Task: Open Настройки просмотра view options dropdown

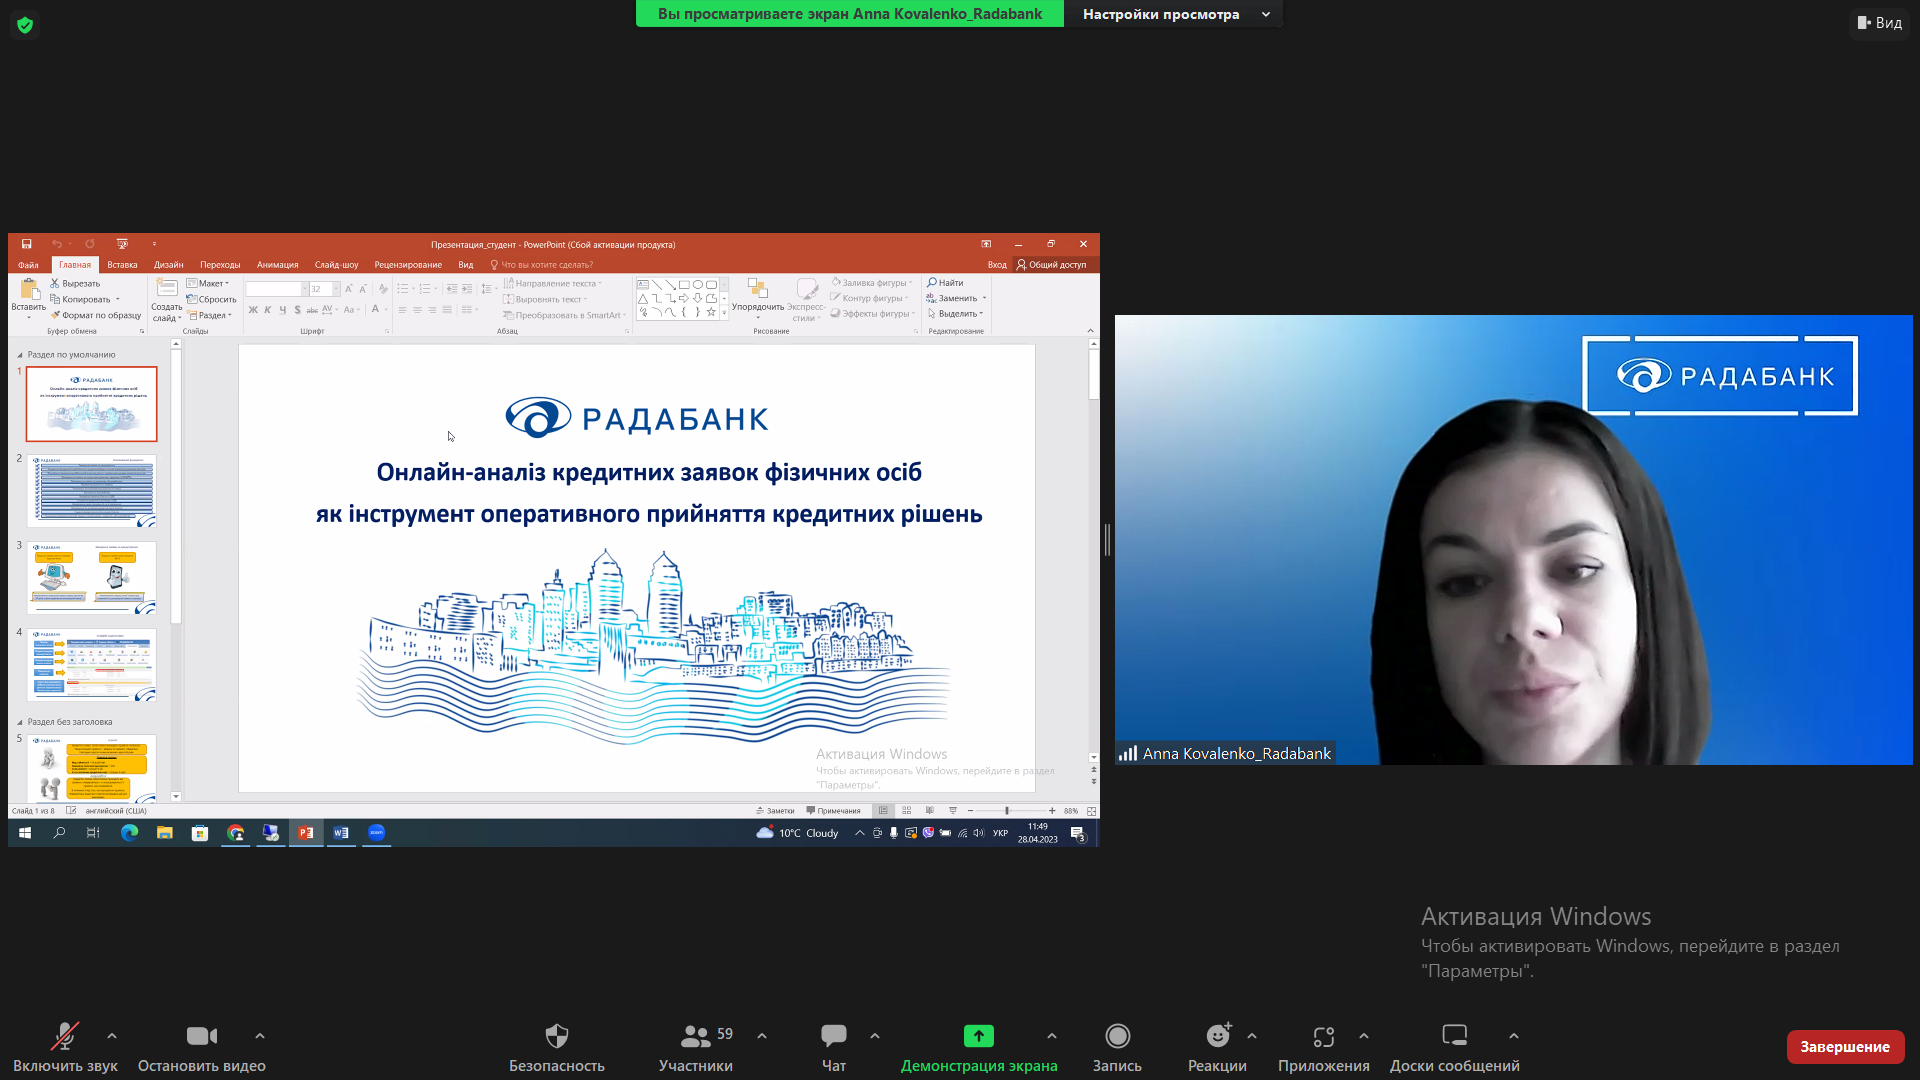Action: (x=1174, y=14)
